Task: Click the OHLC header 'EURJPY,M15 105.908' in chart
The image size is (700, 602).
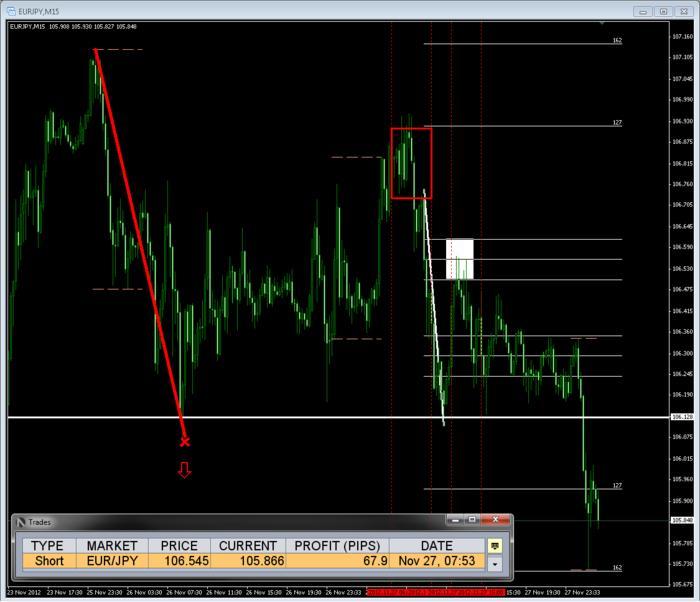Action: tap(39, 27)
